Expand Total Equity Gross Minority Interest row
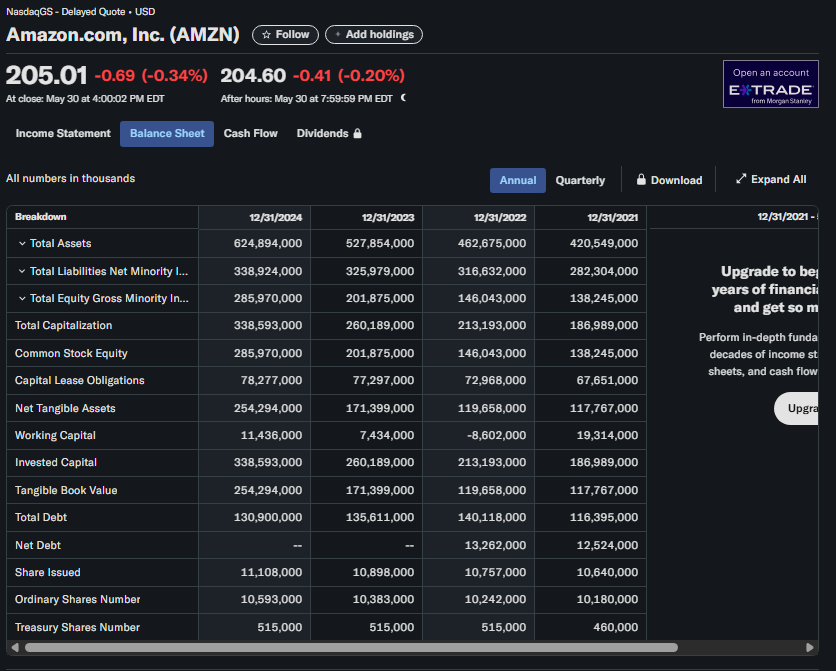Image resolution: width=836 pixels, height=671 pixels. (22, 298)
